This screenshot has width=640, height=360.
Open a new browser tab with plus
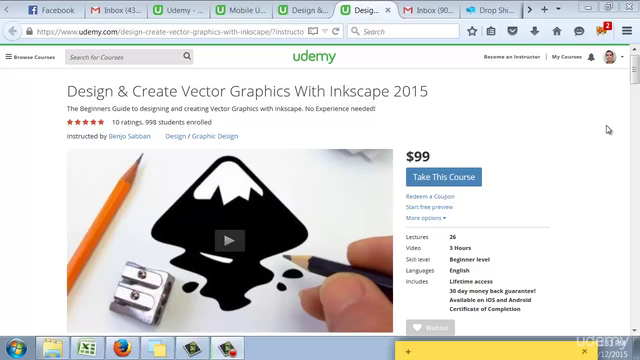(544, 9)
